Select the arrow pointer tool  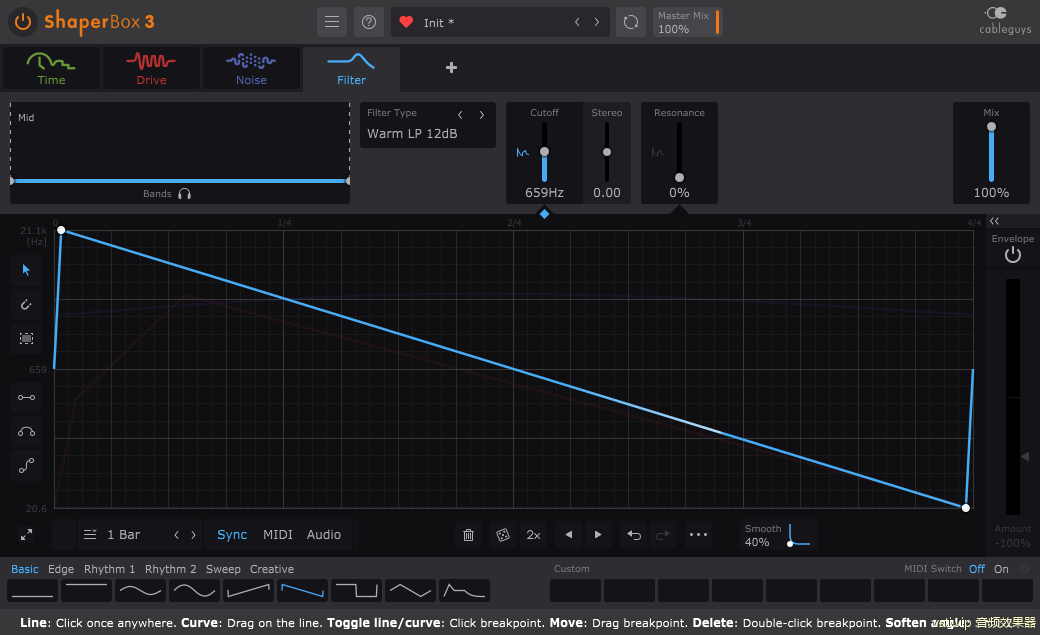pos(27,270)
